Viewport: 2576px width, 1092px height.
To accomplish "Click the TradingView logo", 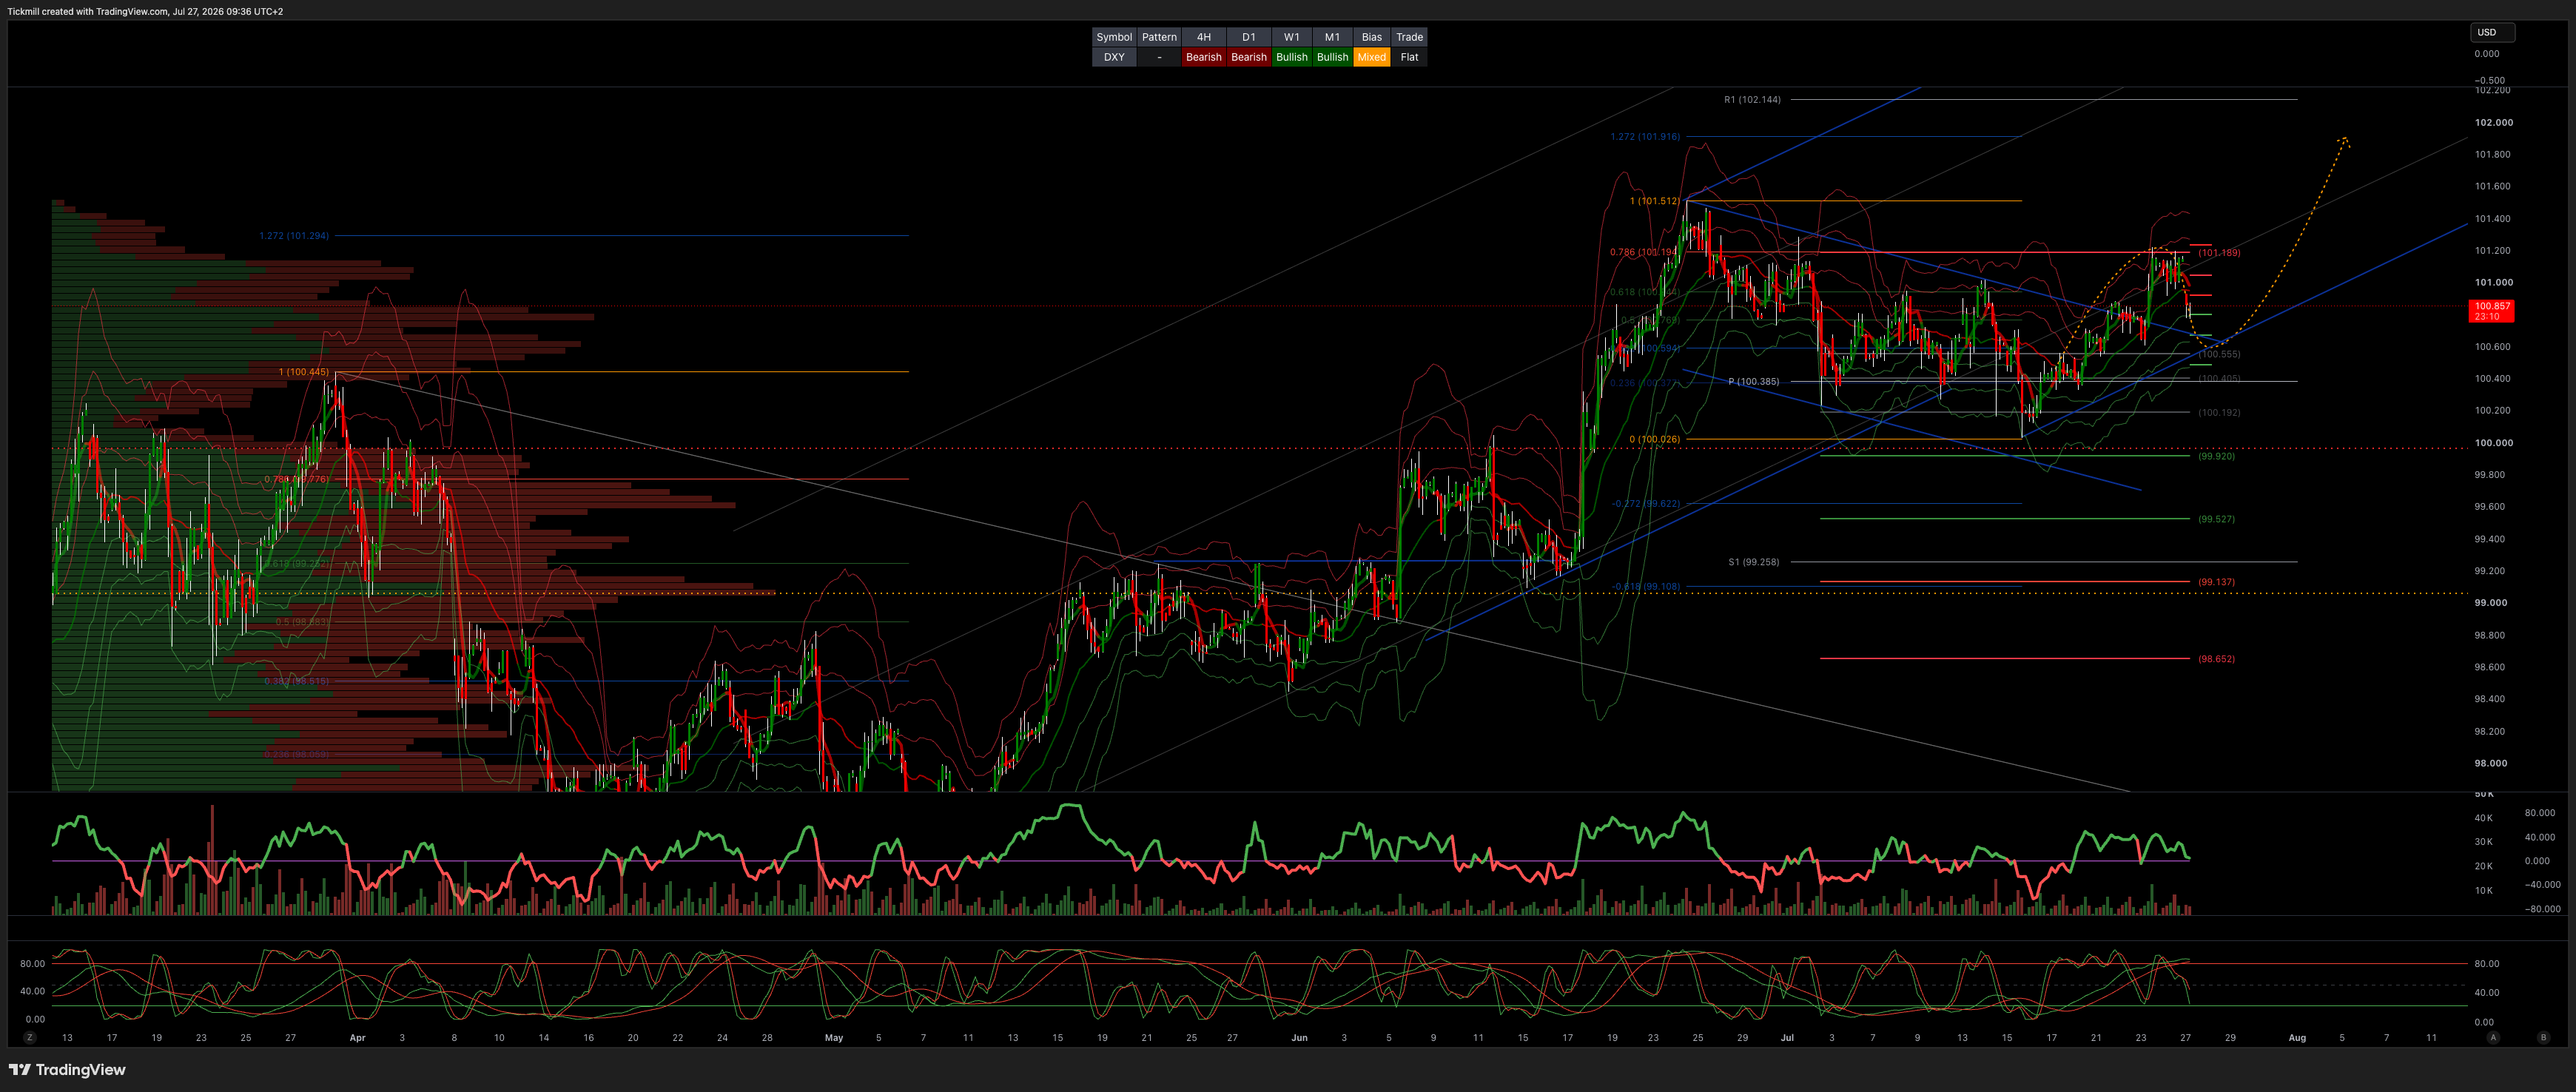I will click(67, 1070).
